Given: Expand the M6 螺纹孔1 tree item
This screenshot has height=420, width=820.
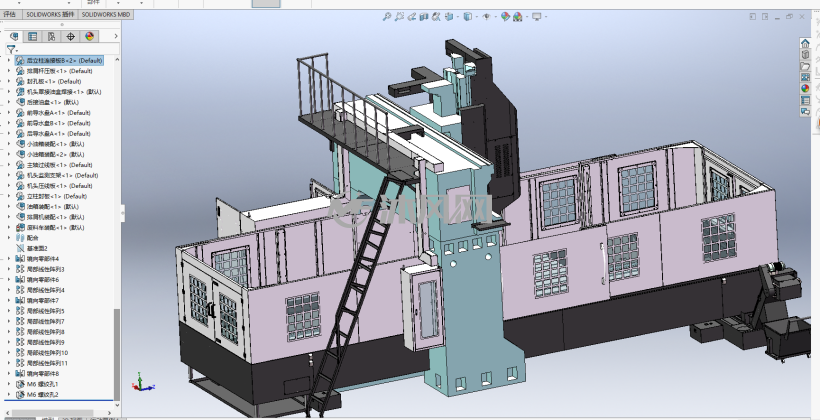Looking at the screenshot, I should 8,384.
